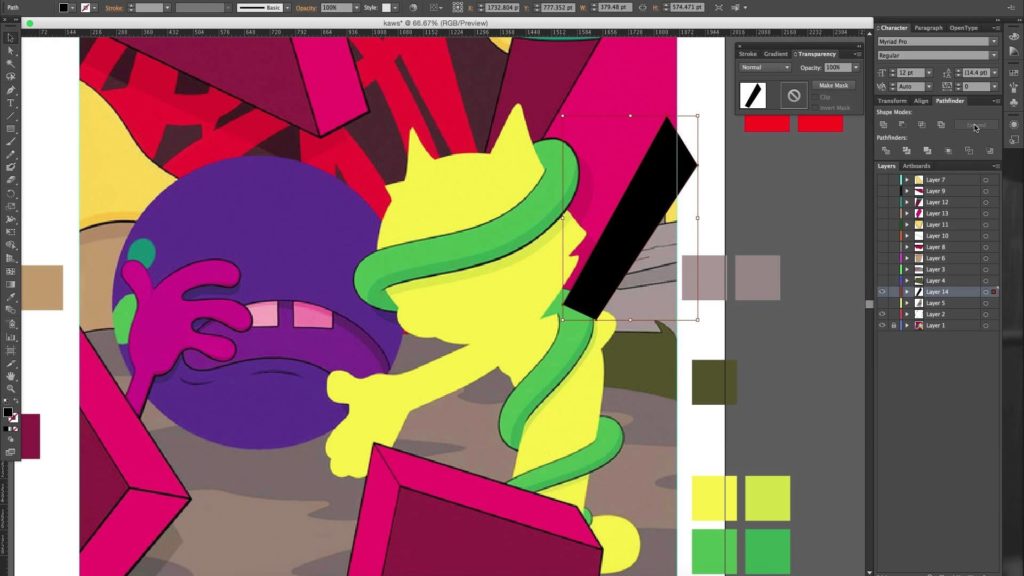
Task: Expand Layer 7 disclosure triangle
Action: pyautogui.click(x=907, y=180)
